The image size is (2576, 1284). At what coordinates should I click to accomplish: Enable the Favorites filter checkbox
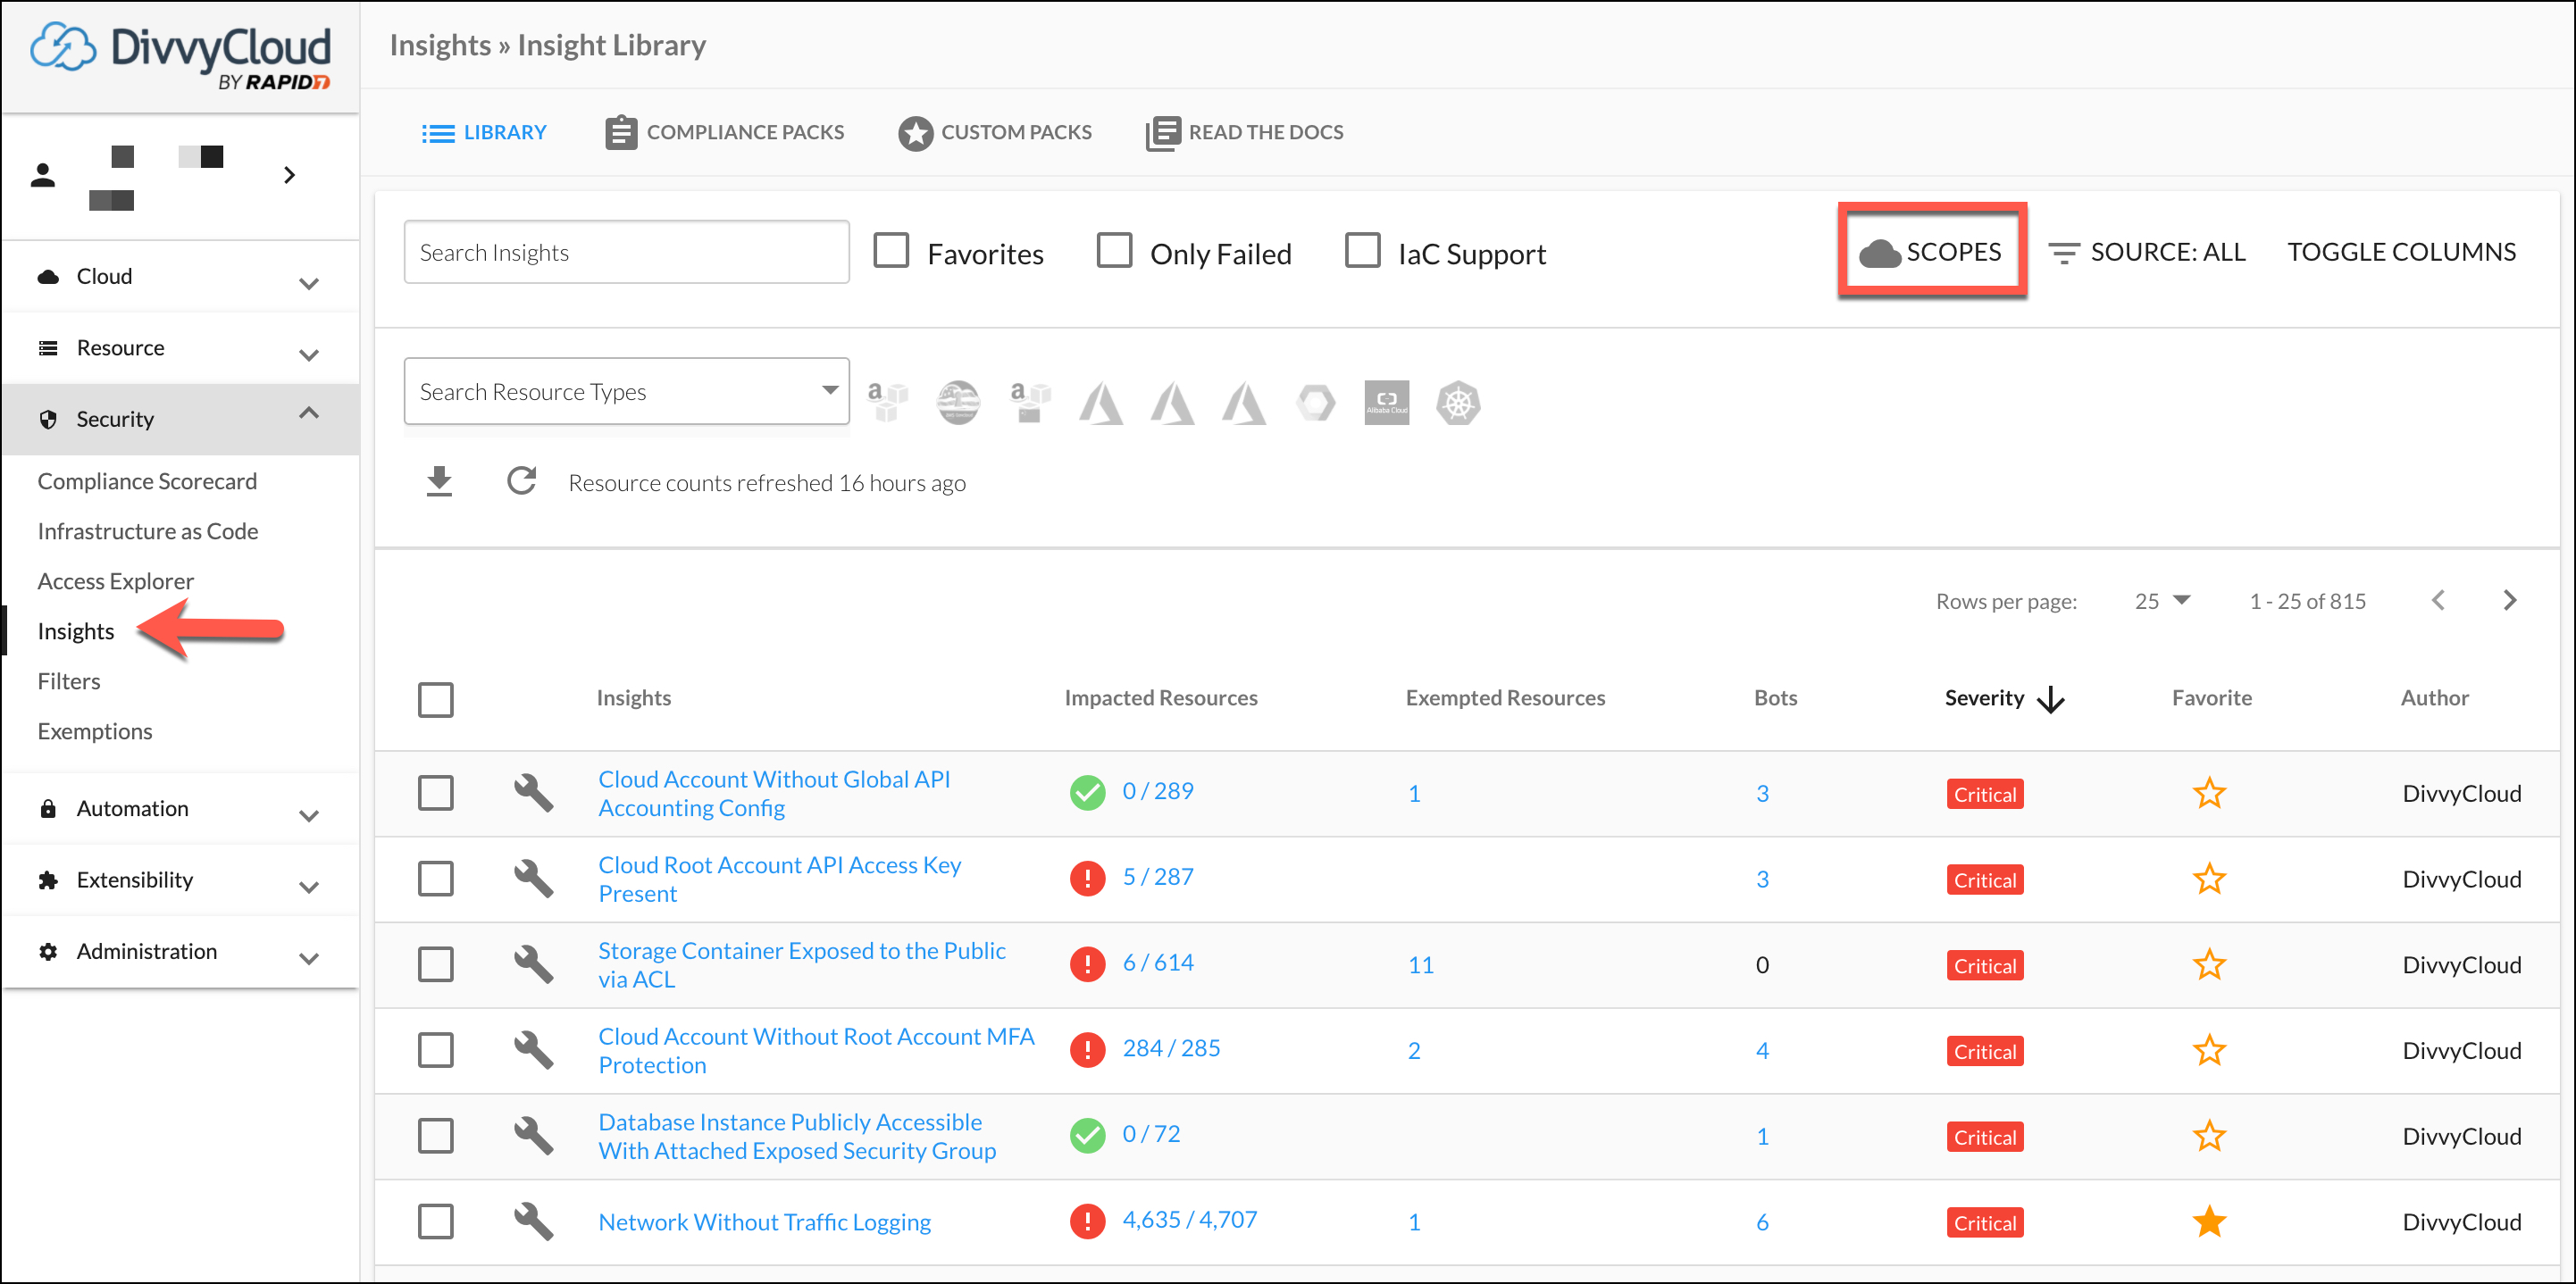point(890,251)
